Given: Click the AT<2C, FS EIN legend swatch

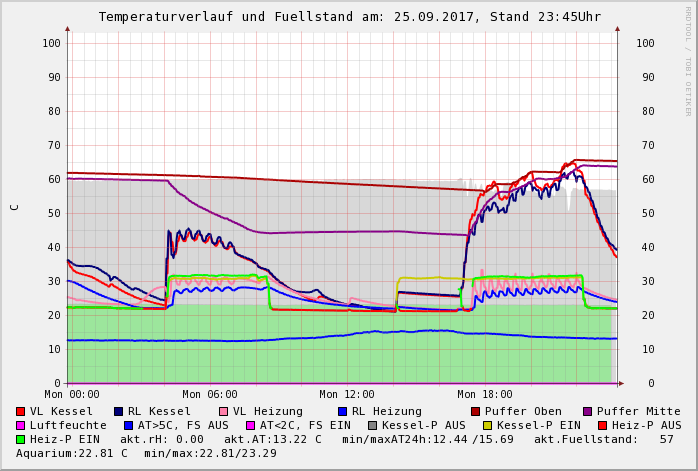Looking at the screenshot, I should [251, 425].
